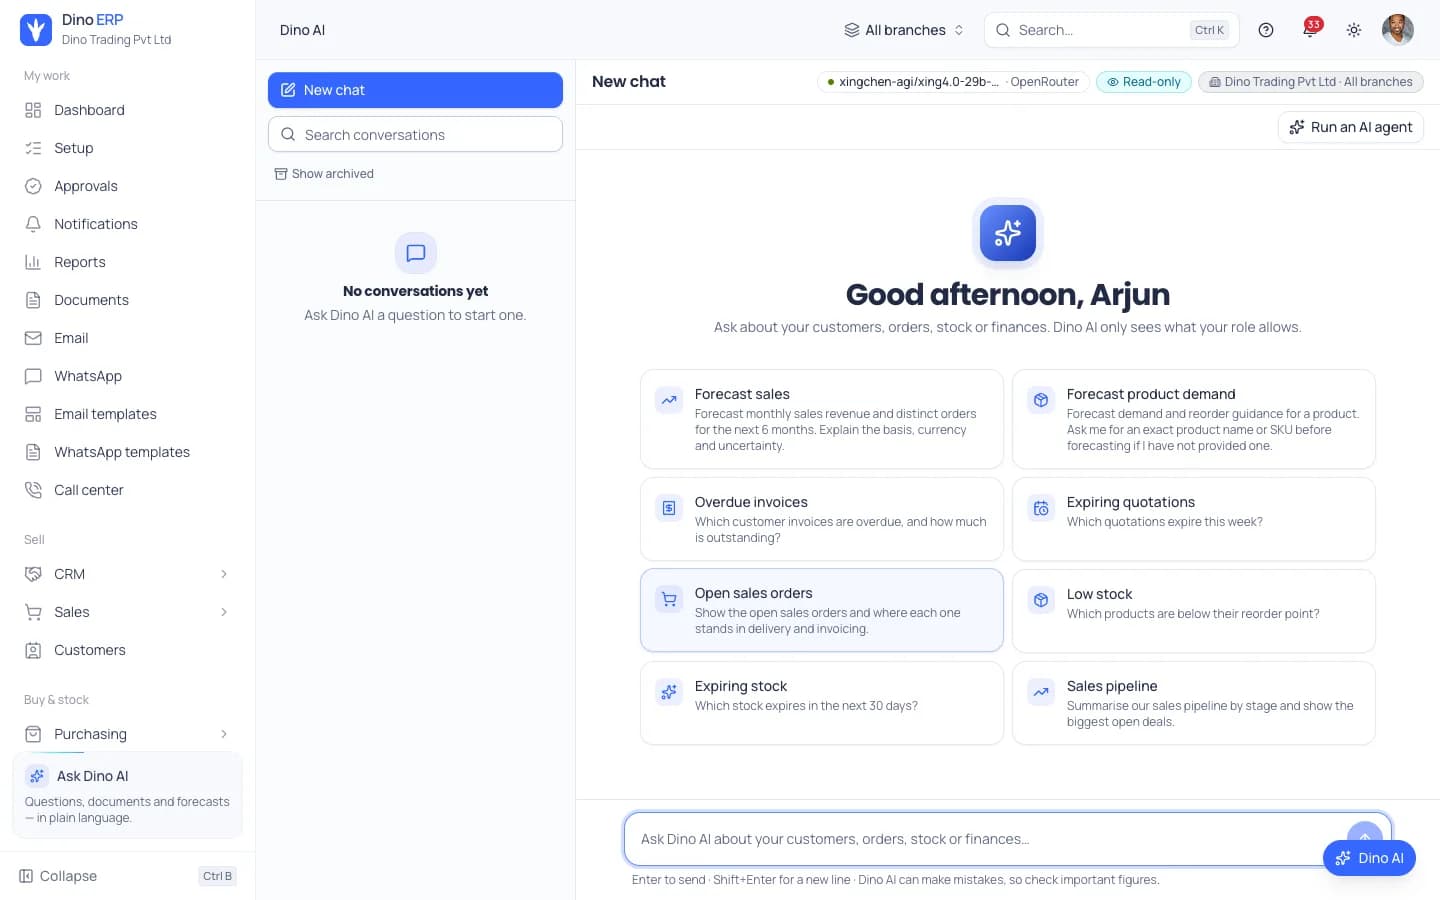Select the Forecast sales suggestion
The image size is (1440, 900).
point(822,419)
